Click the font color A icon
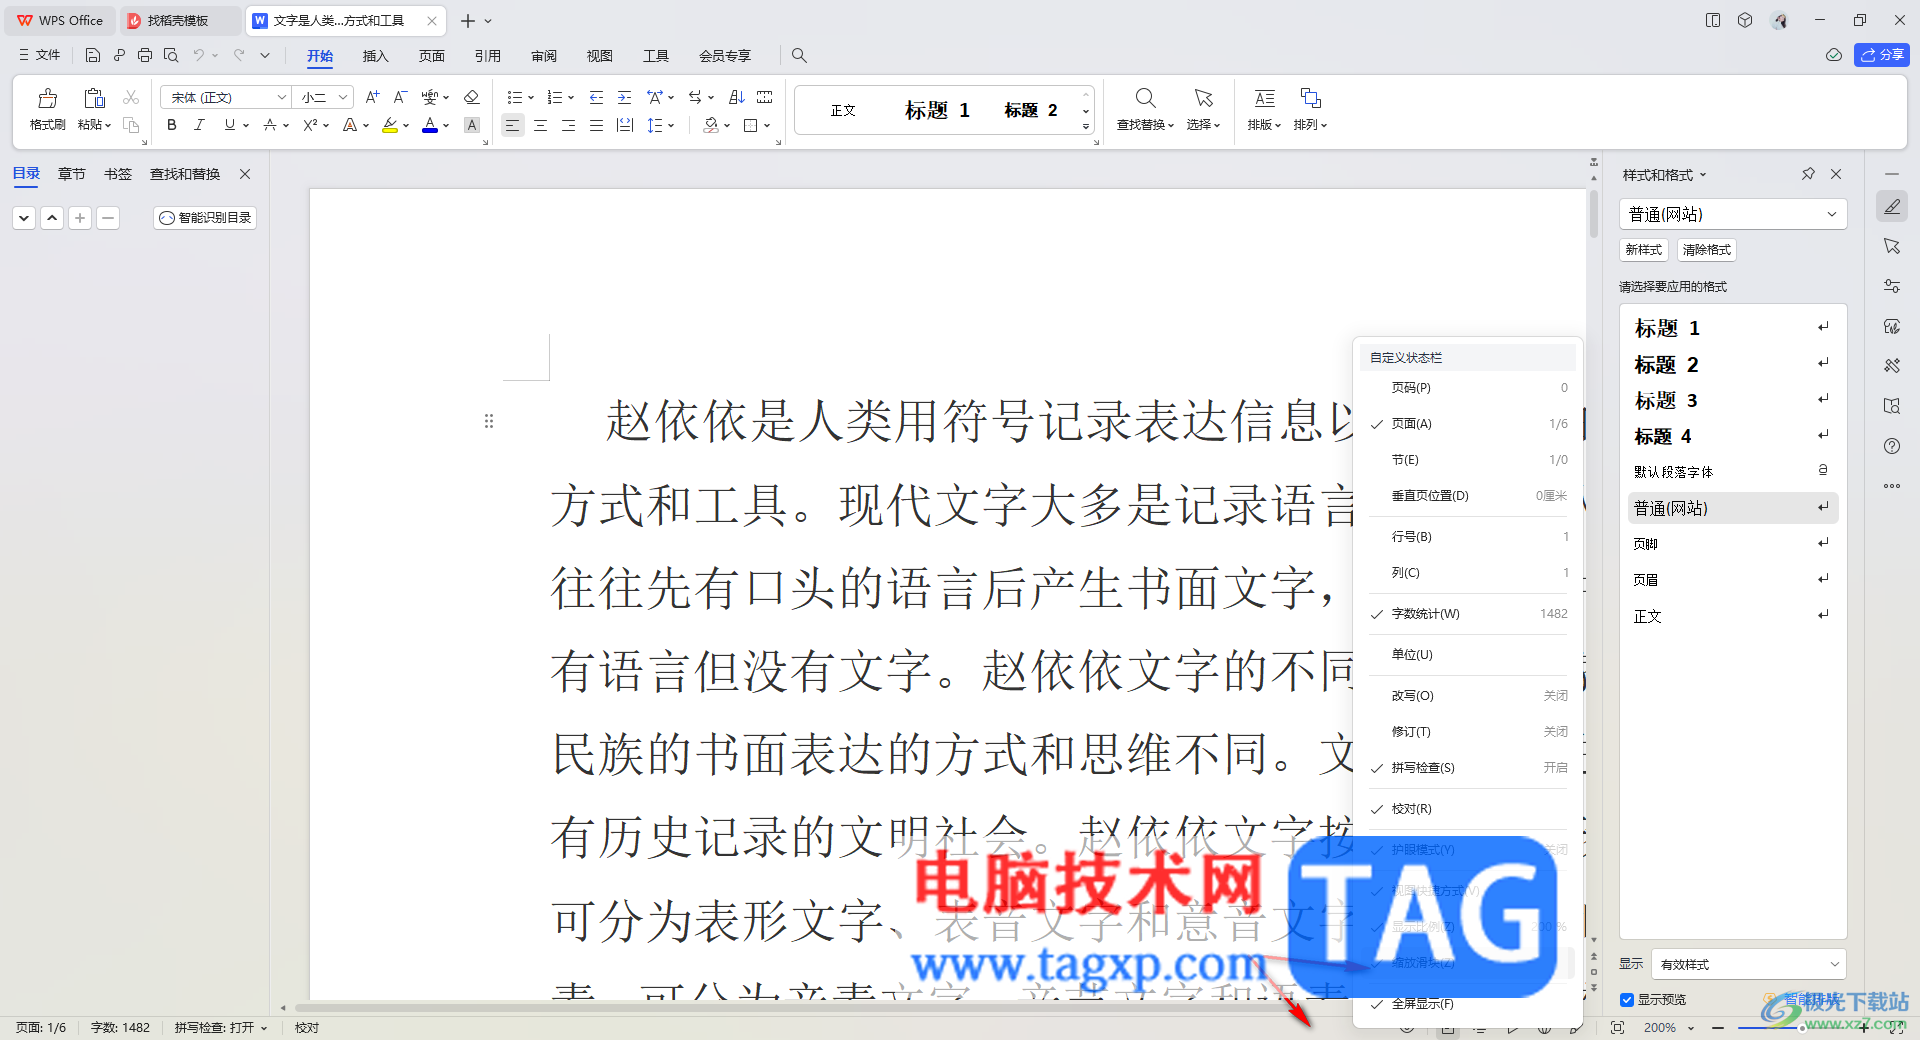This screenshot has height=1040, width=1920. (430, 125)
